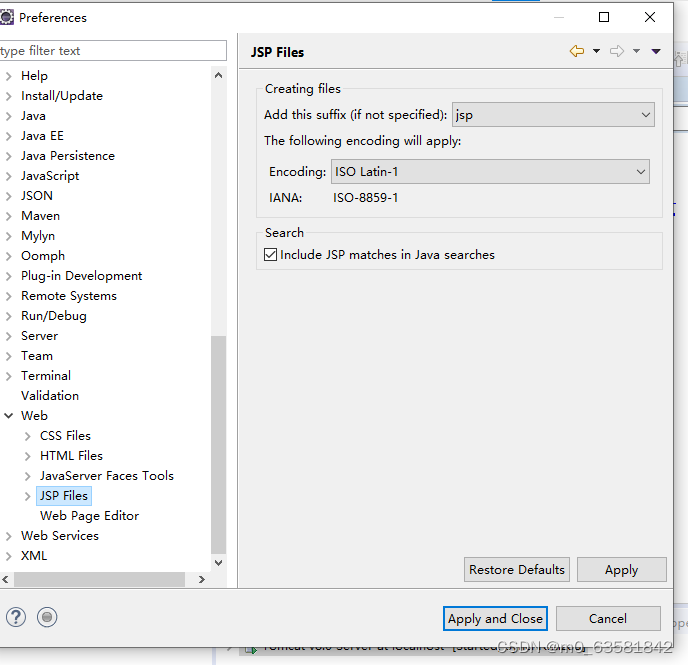Expand the Java EE tree node
Viewport: 688px width, 665px height.
[8, 136]
